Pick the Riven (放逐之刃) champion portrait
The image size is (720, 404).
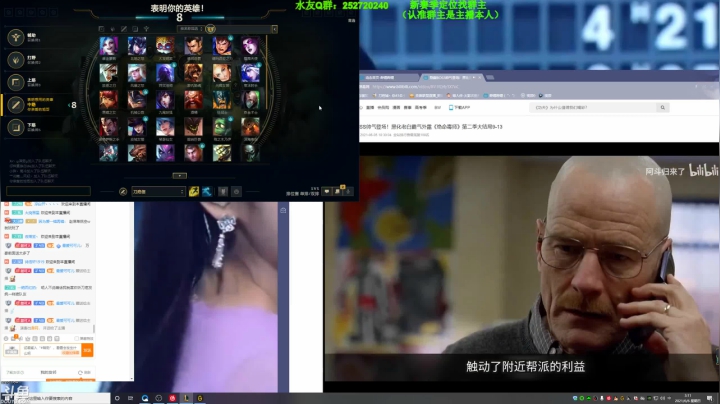point(109,73)
